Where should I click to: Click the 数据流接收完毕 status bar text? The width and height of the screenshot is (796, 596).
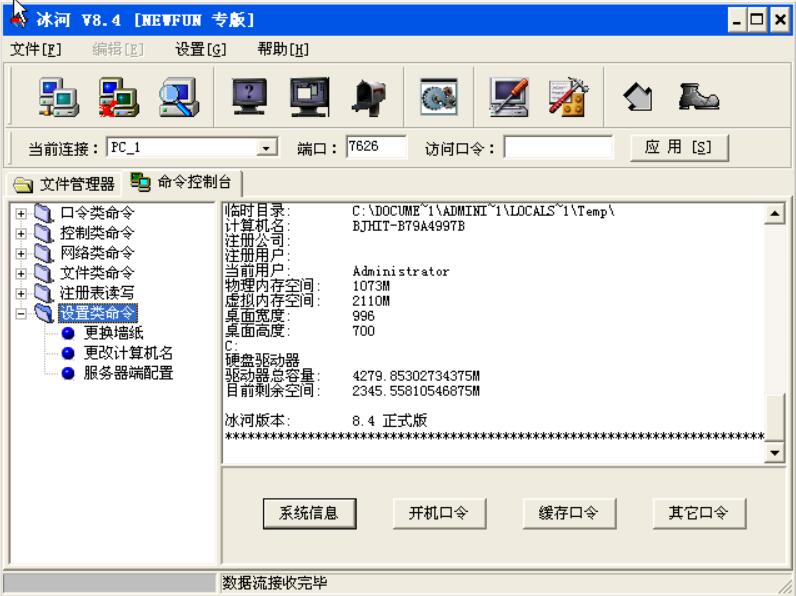pyautogui.click(x=275, y=583)
